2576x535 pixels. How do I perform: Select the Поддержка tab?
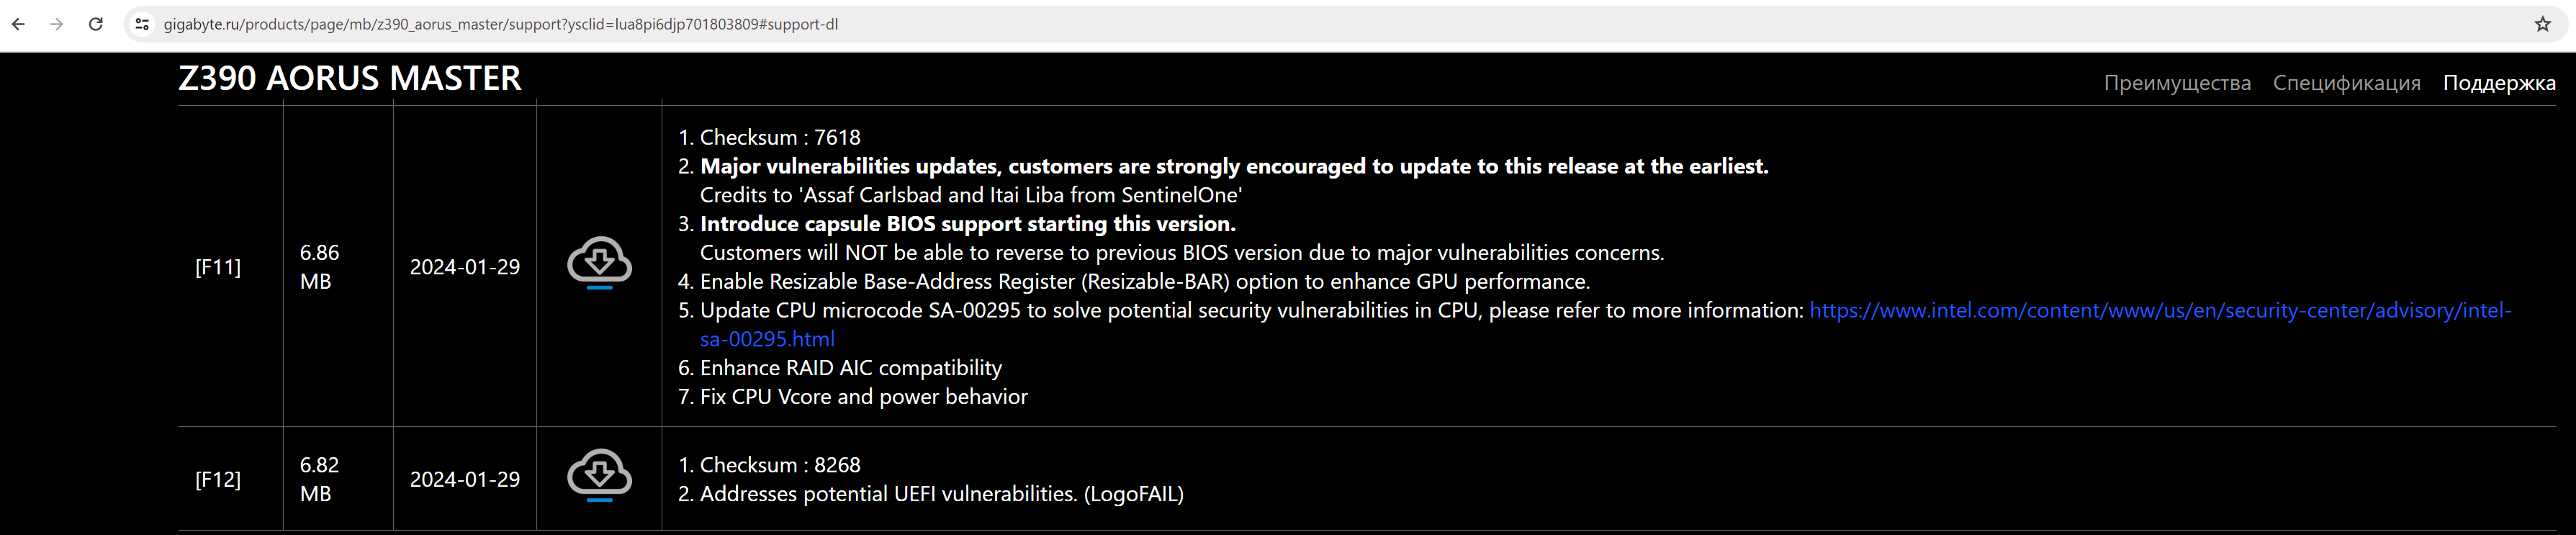(2498, 83)
